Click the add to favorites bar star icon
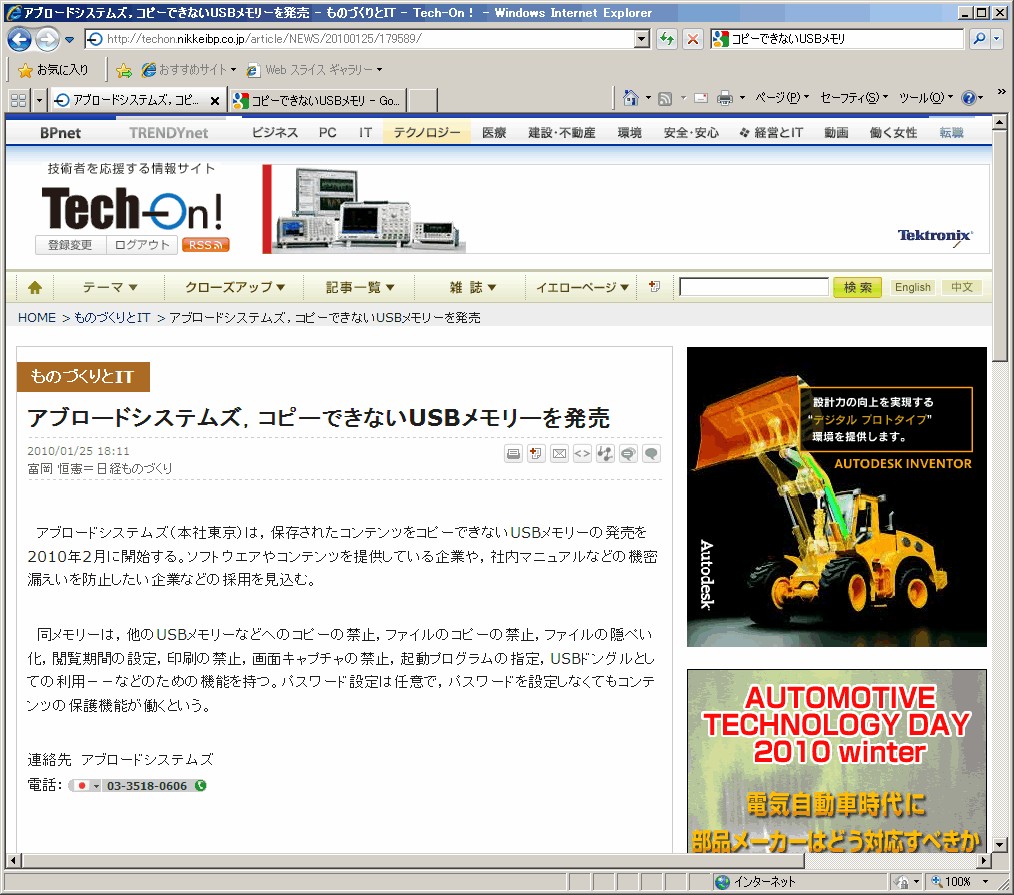 point(124,70)
